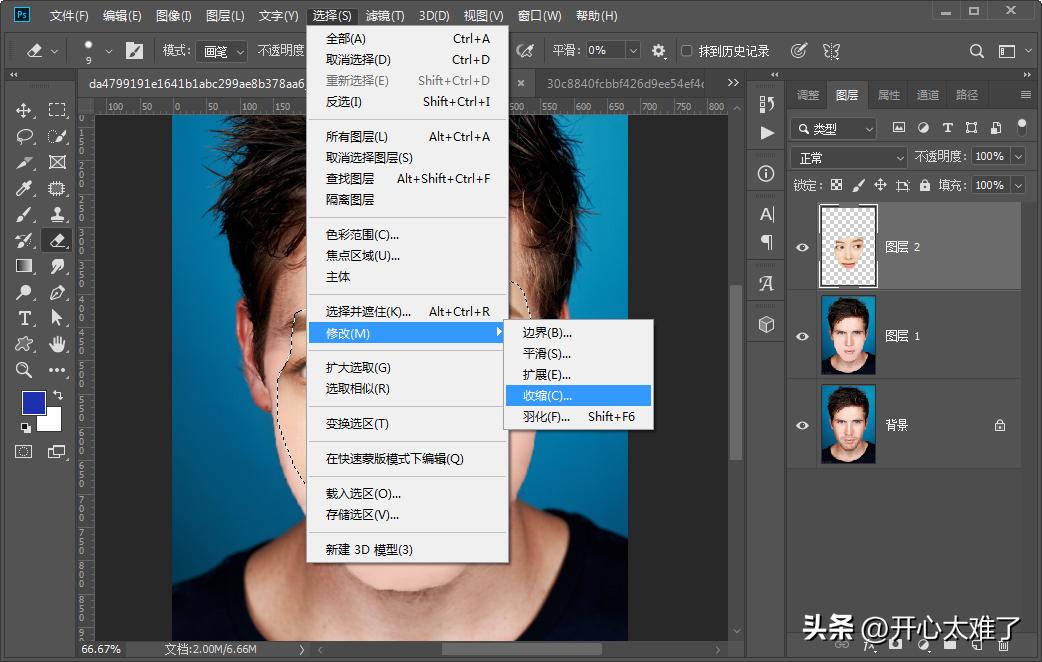This screenshot has height=662, width=1042.
Task: Switch to the 通道 panel tab
Action: click(x=926, y=94)
